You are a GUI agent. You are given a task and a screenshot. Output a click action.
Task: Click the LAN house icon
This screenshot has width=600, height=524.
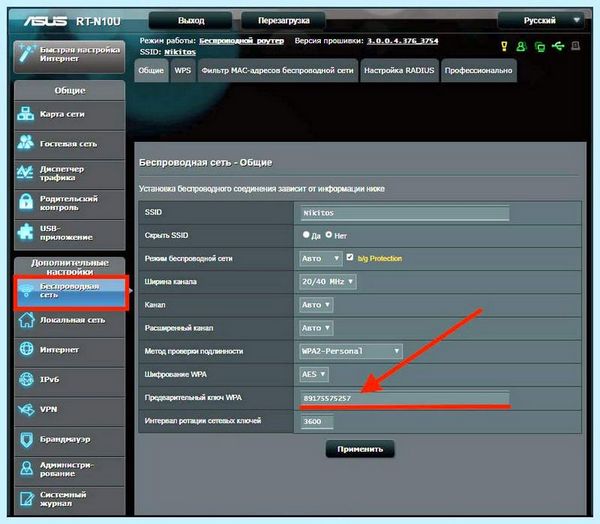(x=26, y=320)
